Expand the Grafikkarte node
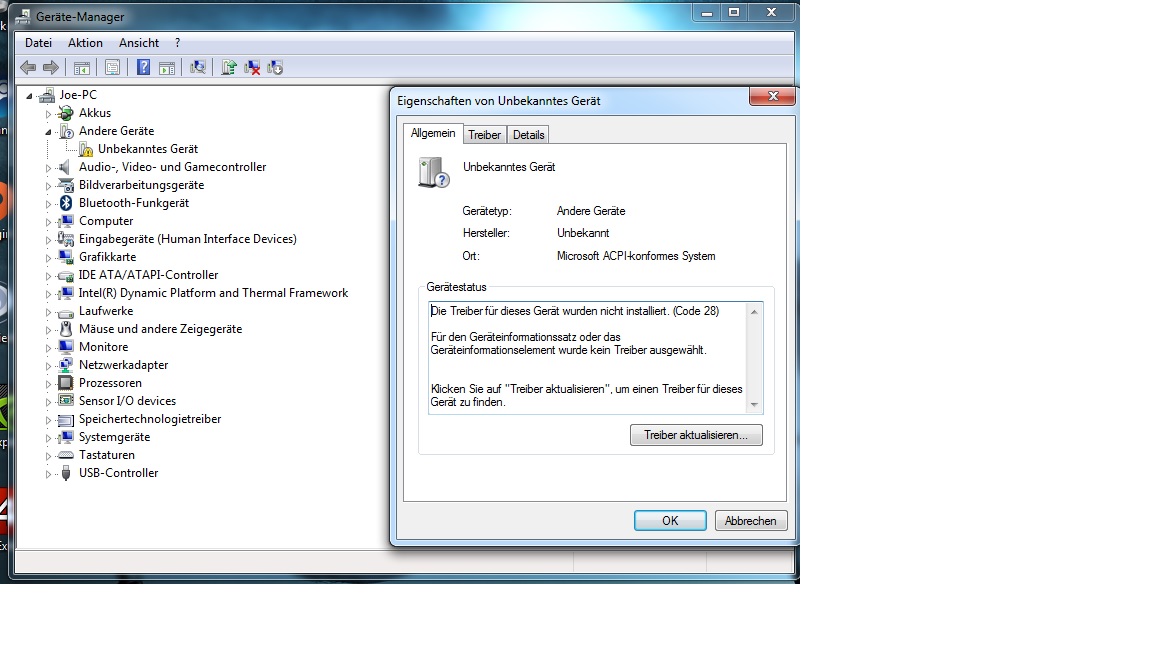The height and width of the screenshot is (648, 1152). [x=48, y=258]
